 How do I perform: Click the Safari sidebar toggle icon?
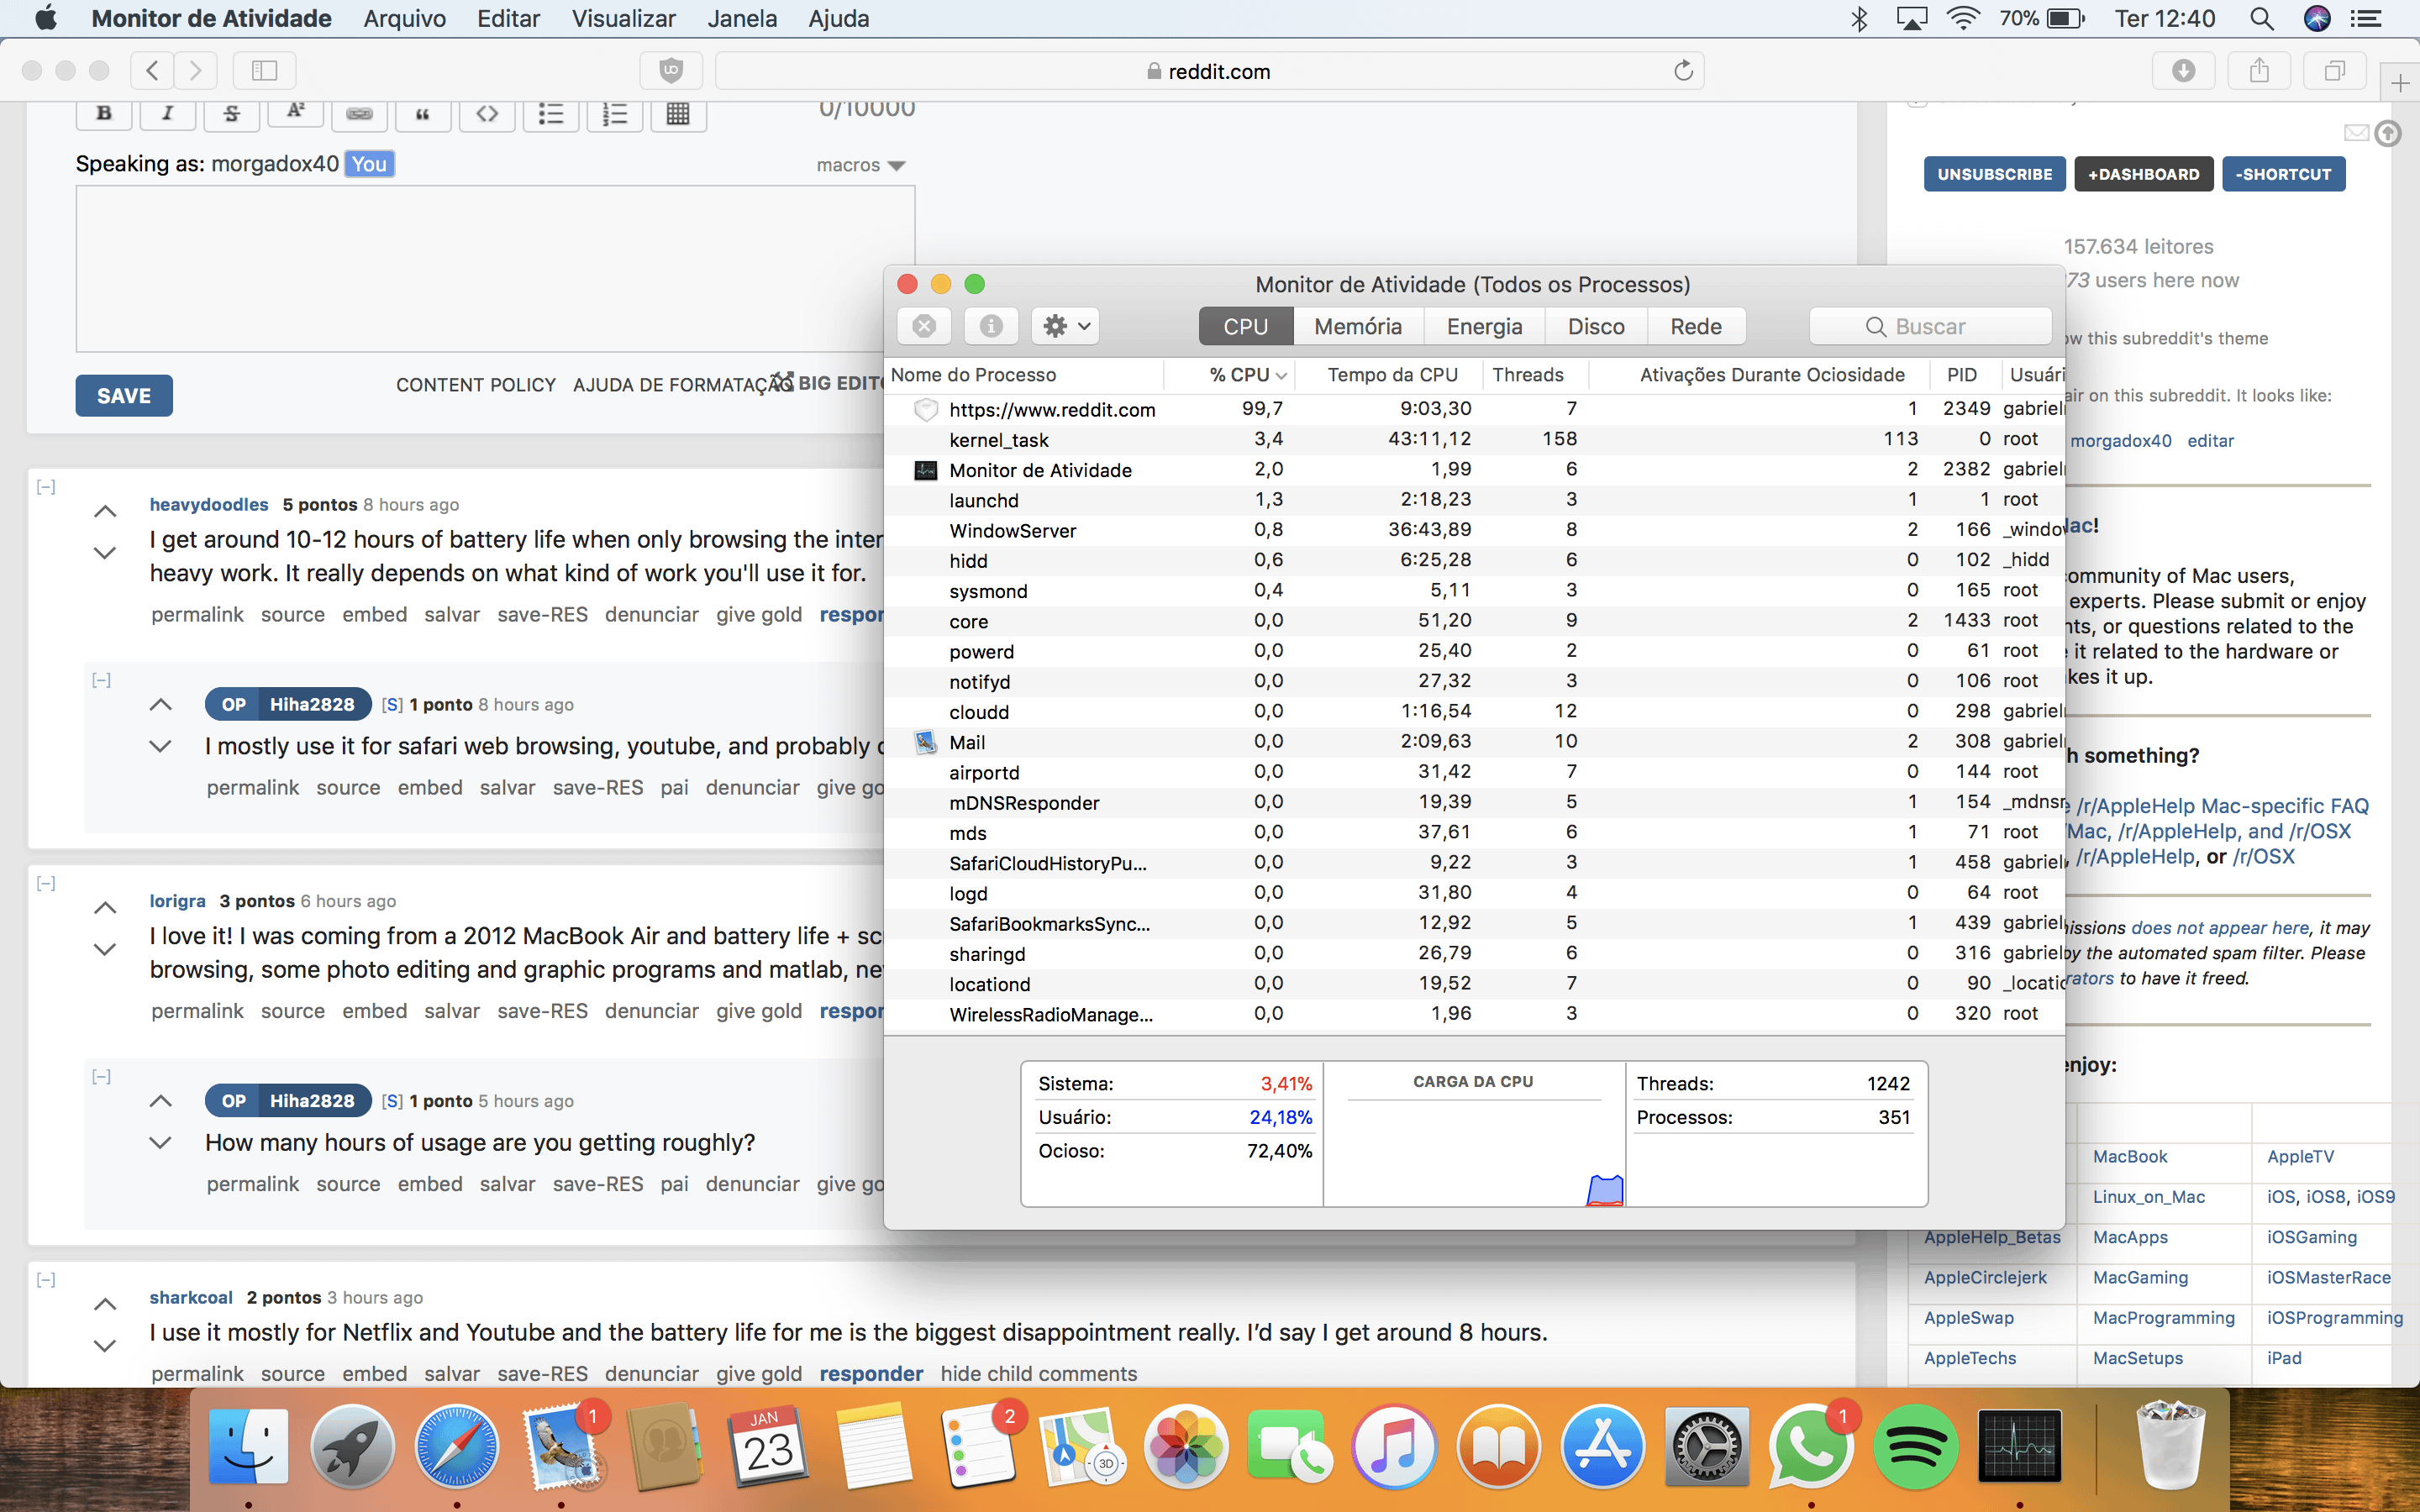(x=264, y=71)
